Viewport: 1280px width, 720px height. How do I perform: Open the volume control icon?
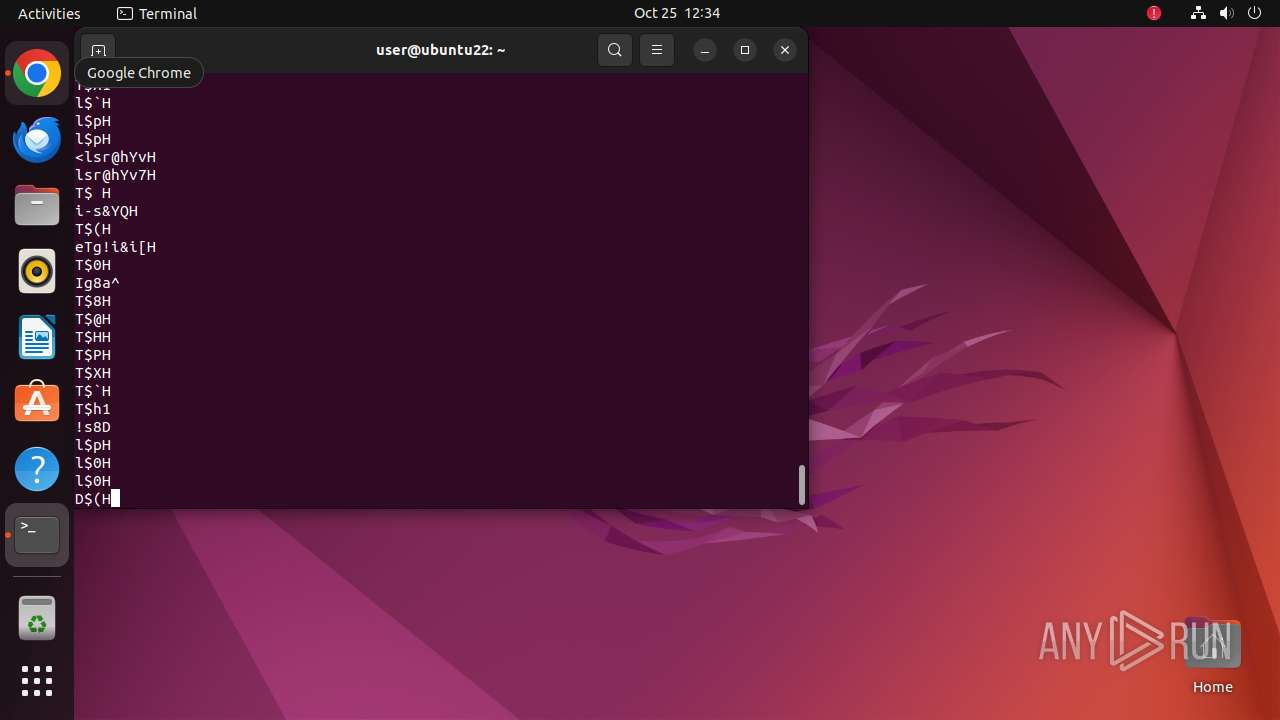(1227, 13)
